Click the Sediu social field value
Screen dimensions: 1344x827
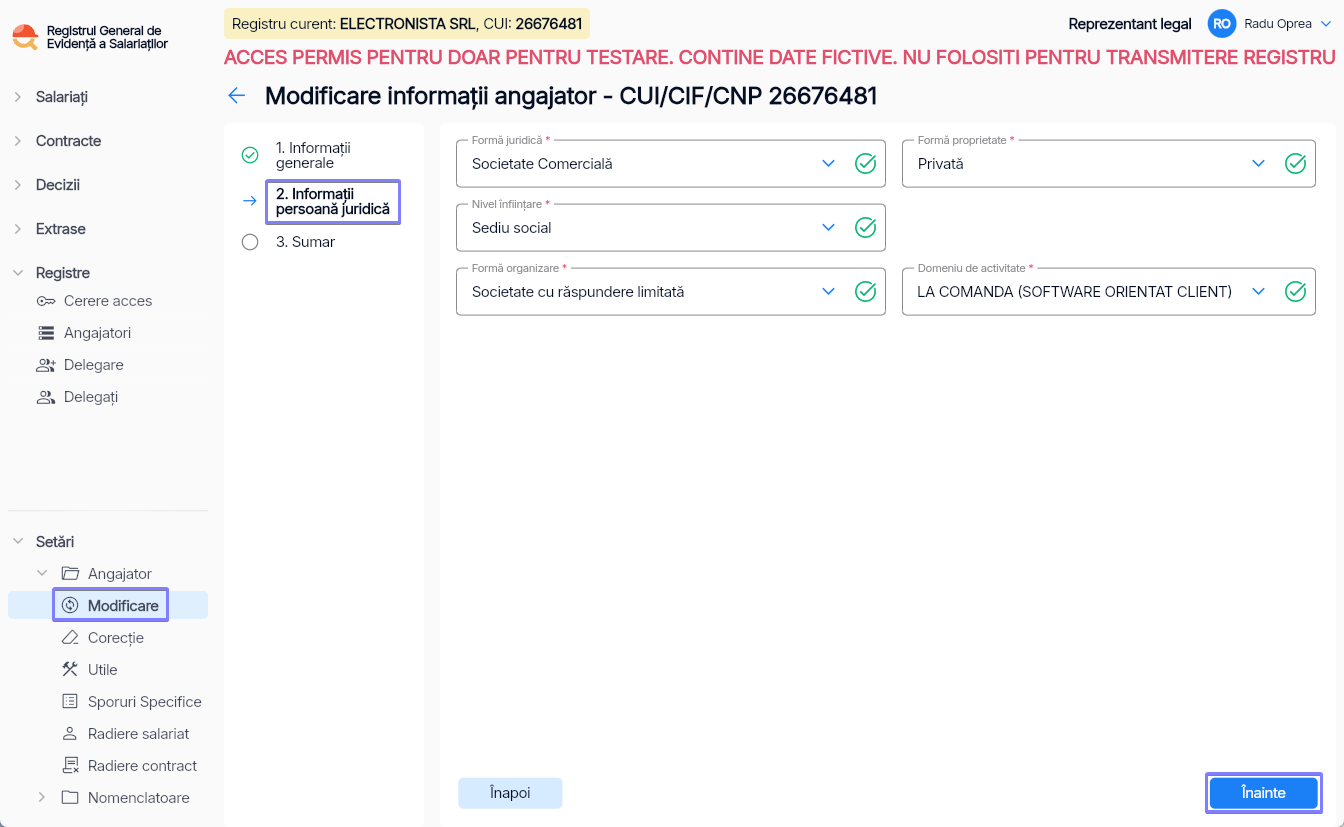512,227
